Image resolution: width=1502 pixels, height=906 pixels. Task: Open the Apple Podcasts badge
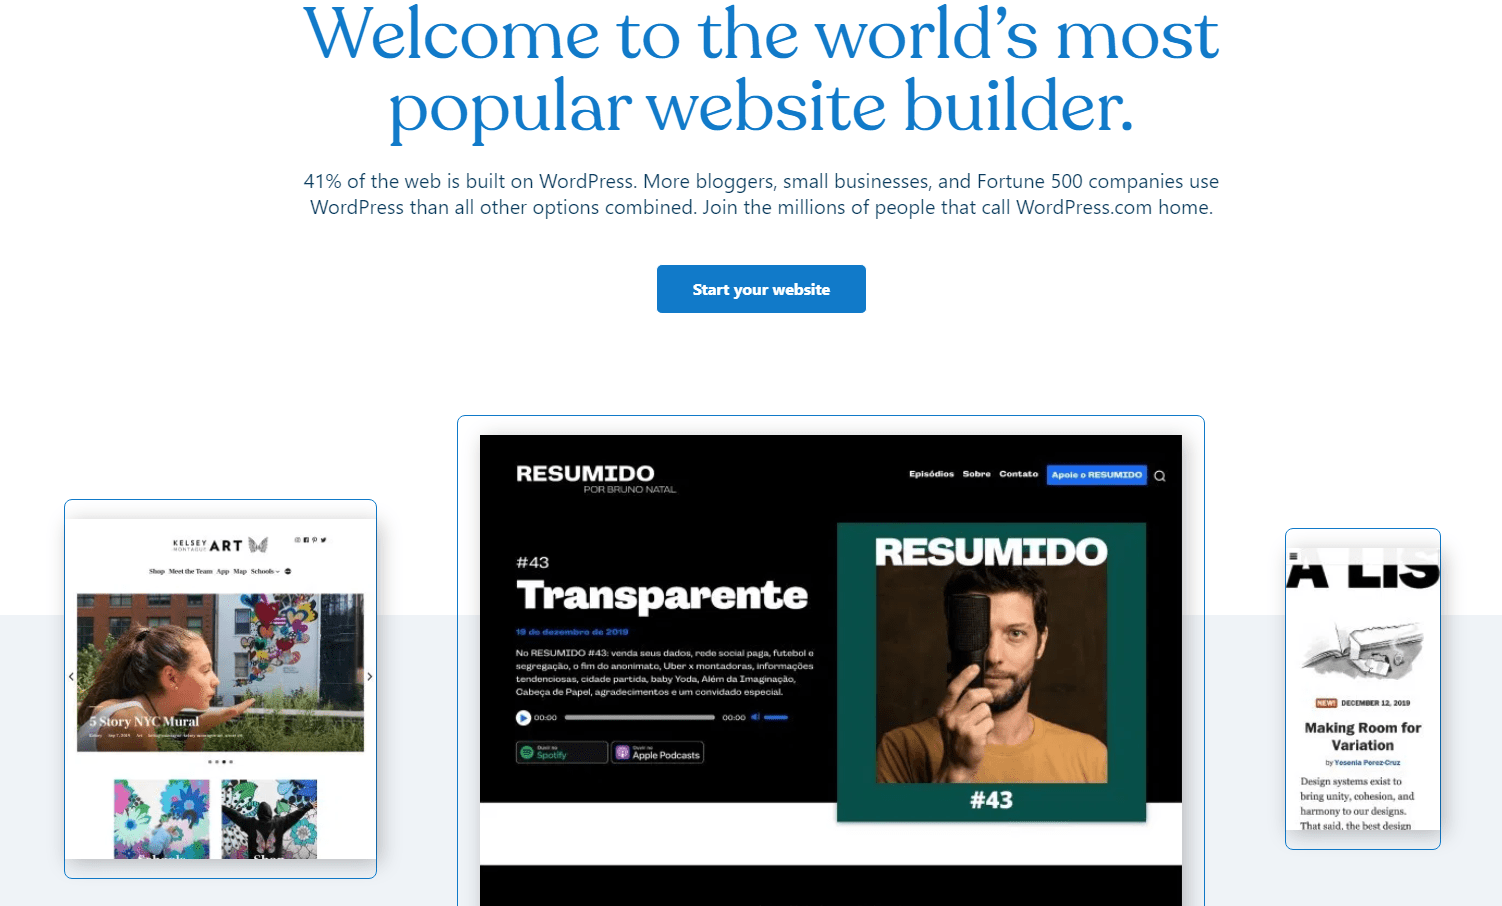(x=658, y=752)
